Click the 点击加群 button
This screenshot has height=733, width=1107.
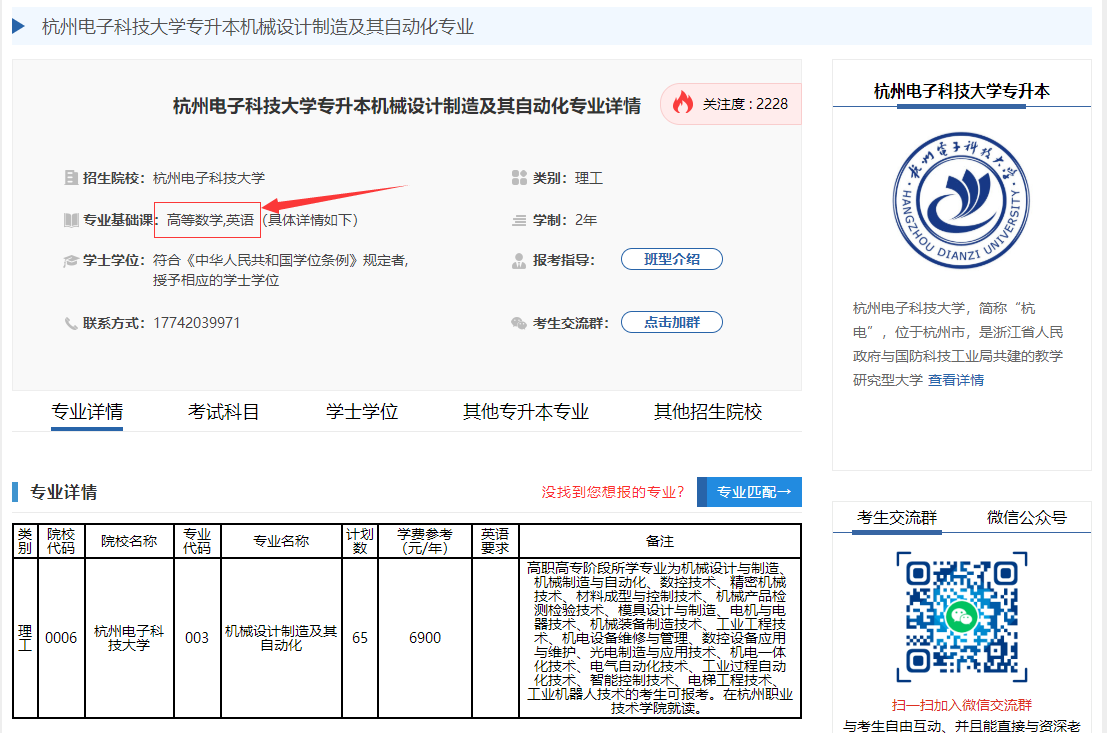(x=671, y=322)
